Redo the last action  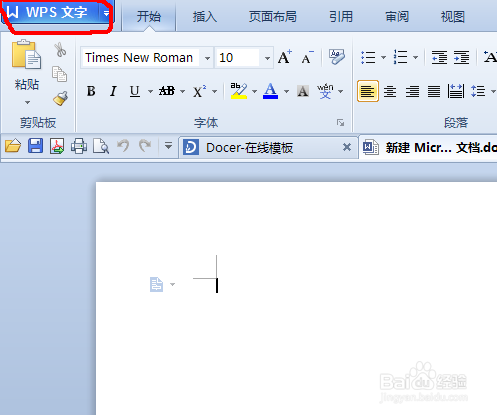[x=145, y=146]
